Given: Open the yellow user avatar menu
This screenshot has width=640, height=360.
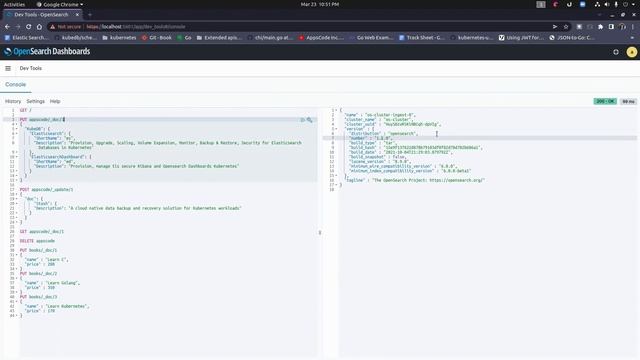Looking at the screenshot, I should point(631,52).
